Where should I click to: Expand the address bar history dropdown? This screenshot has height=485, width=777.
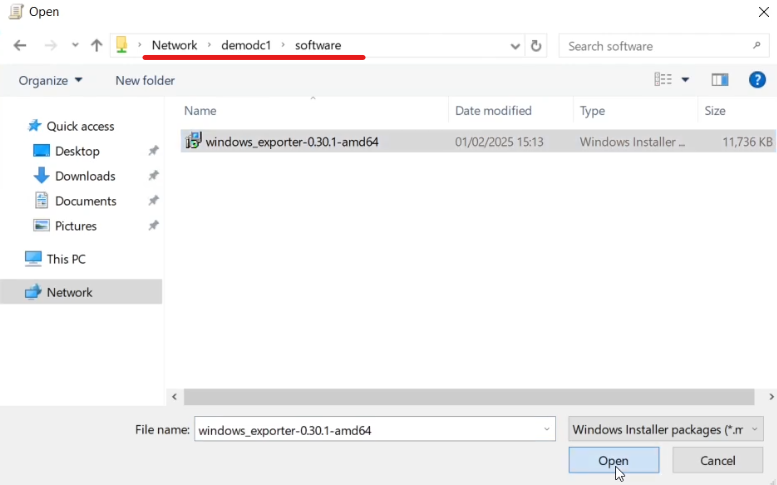point(515,46)
